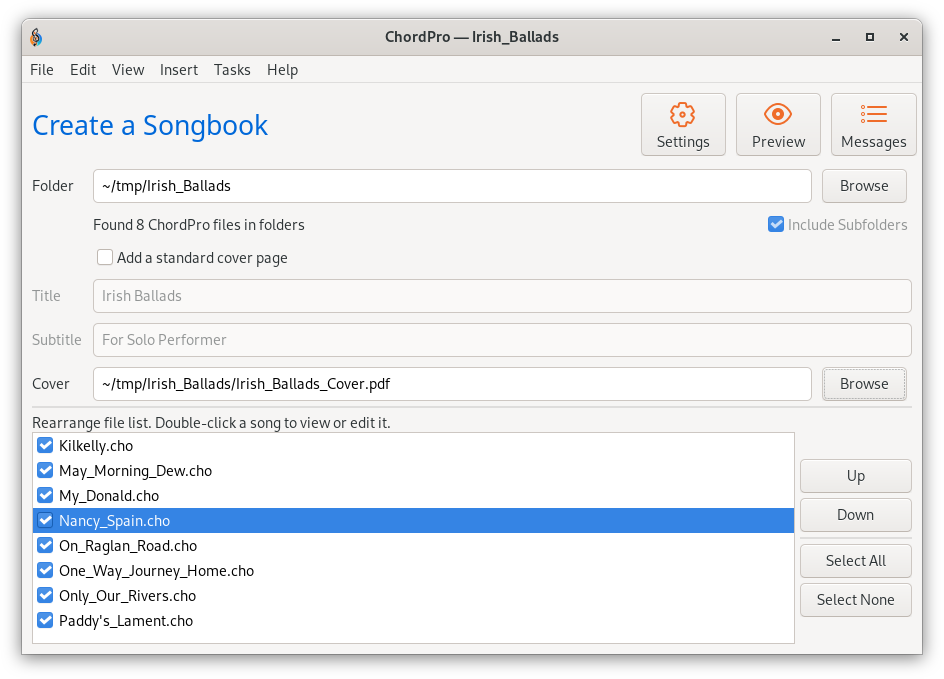Image resolution: width=944 pixels, height=679 pixels.
Task: Open the Insert menu
Action: point(179,70)
